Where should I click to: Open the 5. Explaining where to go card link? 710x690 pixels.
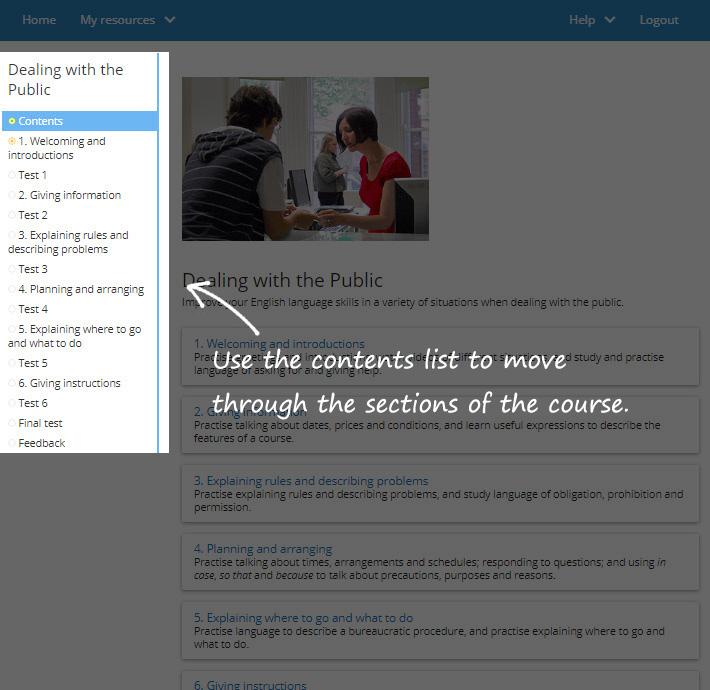[x=303, y=618]
